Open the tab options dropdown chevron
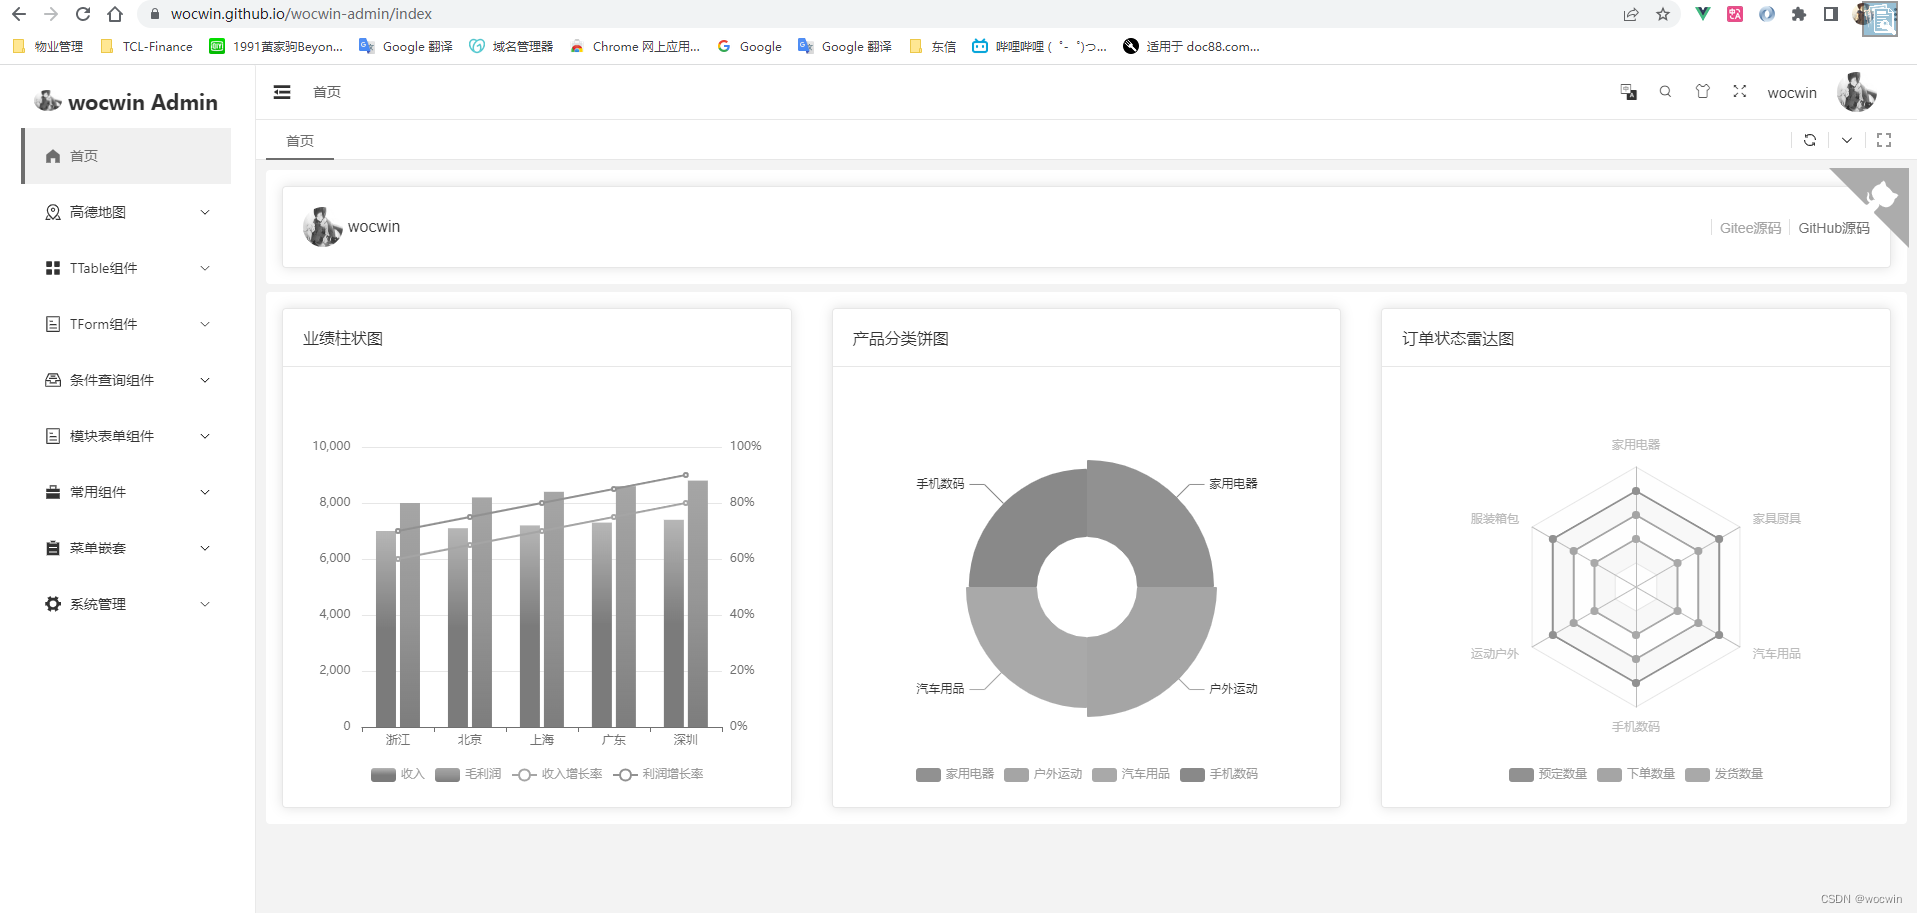The height and width of the screenshot is (913, 1917). (x=1847, y=140)
